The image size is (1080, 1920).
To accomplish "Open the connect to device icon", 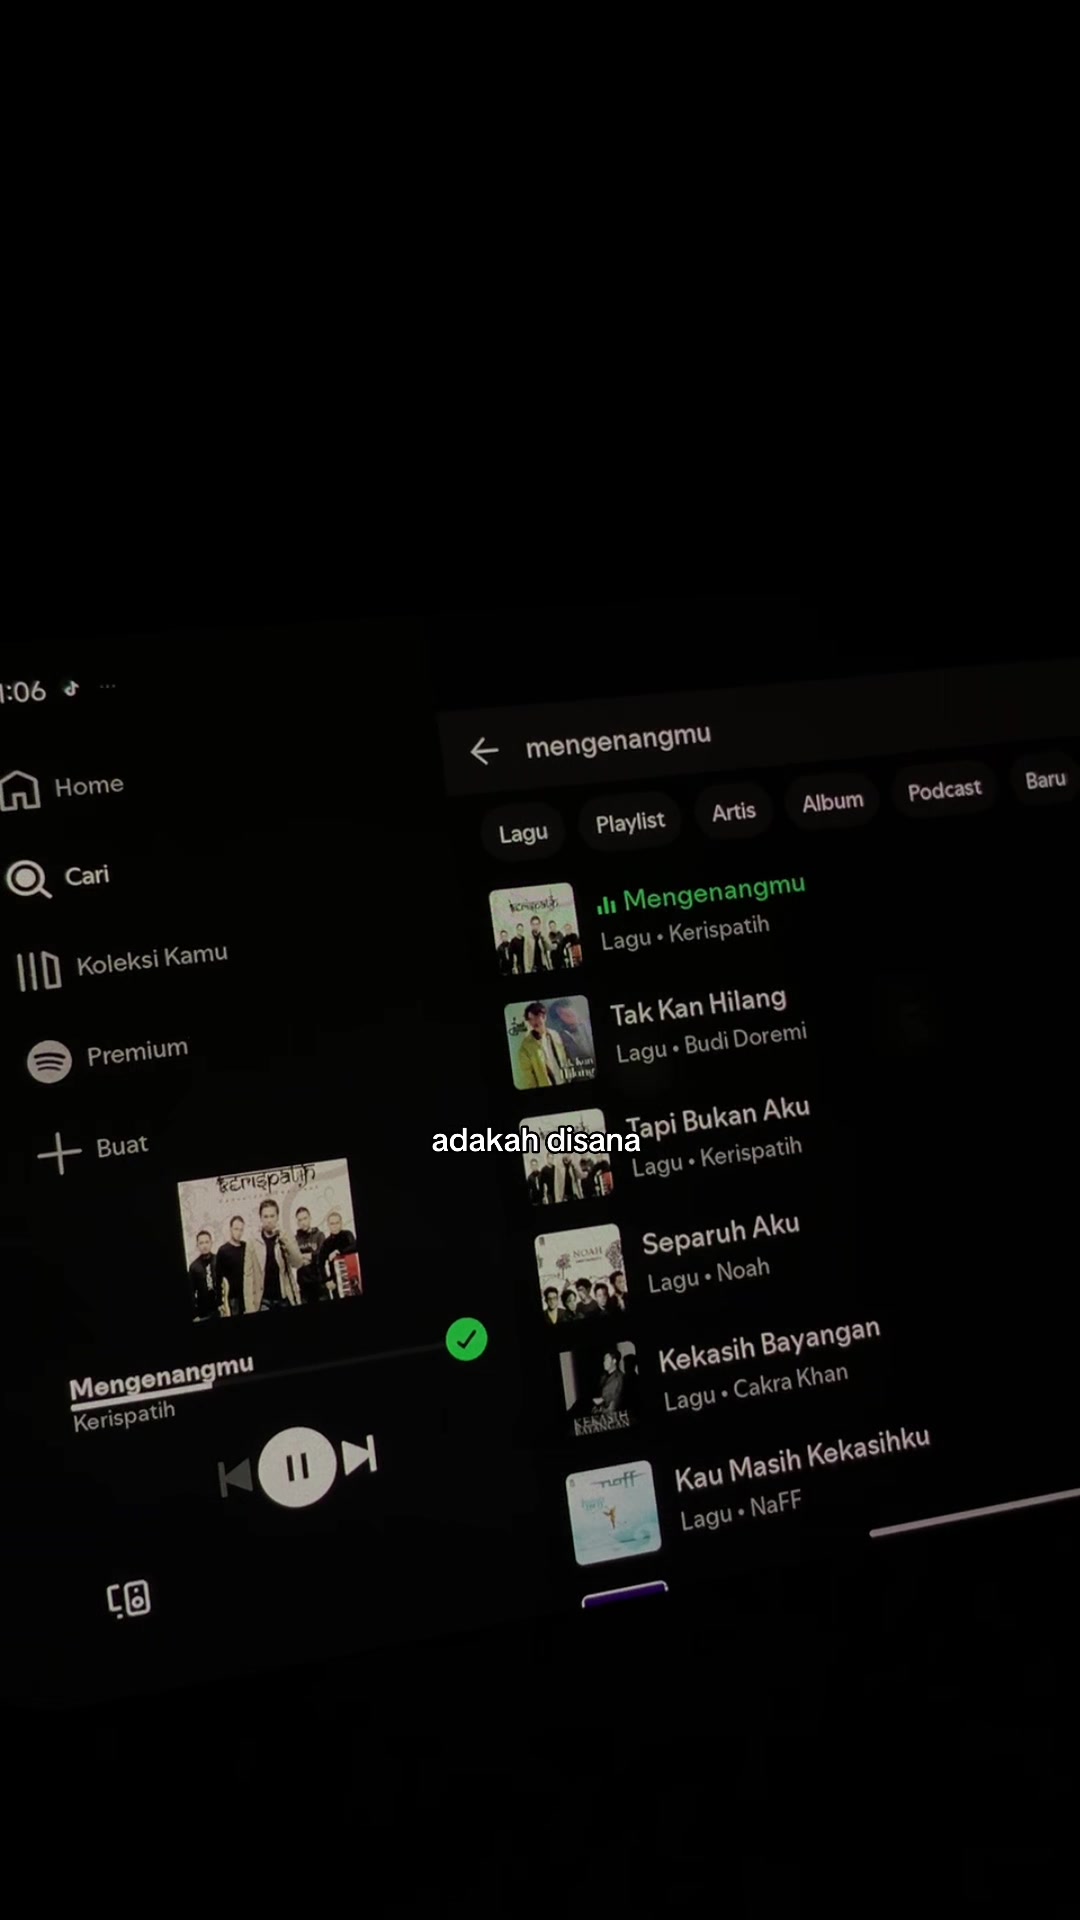I will coord(129,1598).
